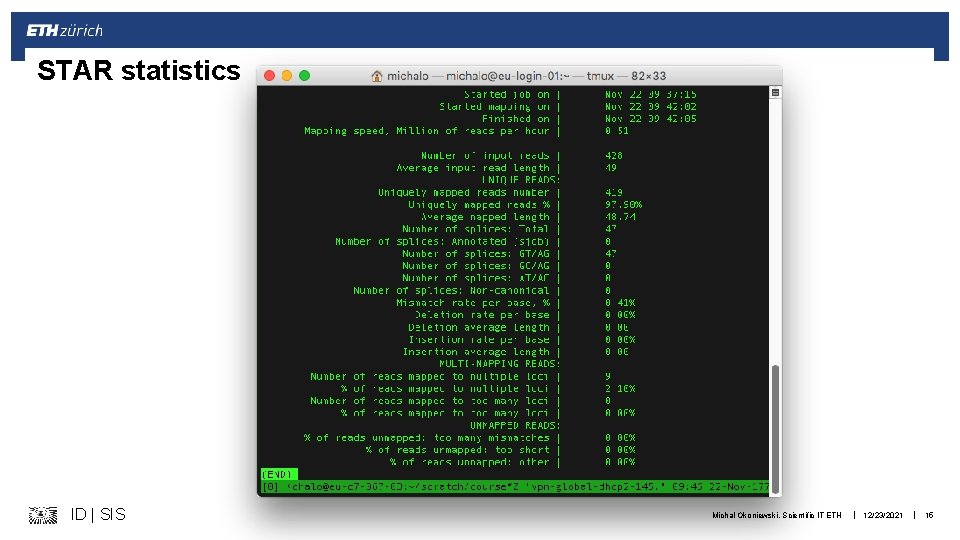960x540 pixels.
Task: Click the 'STAR statistics' slide title
Action: pyautogui.click(x=138, y=70)
